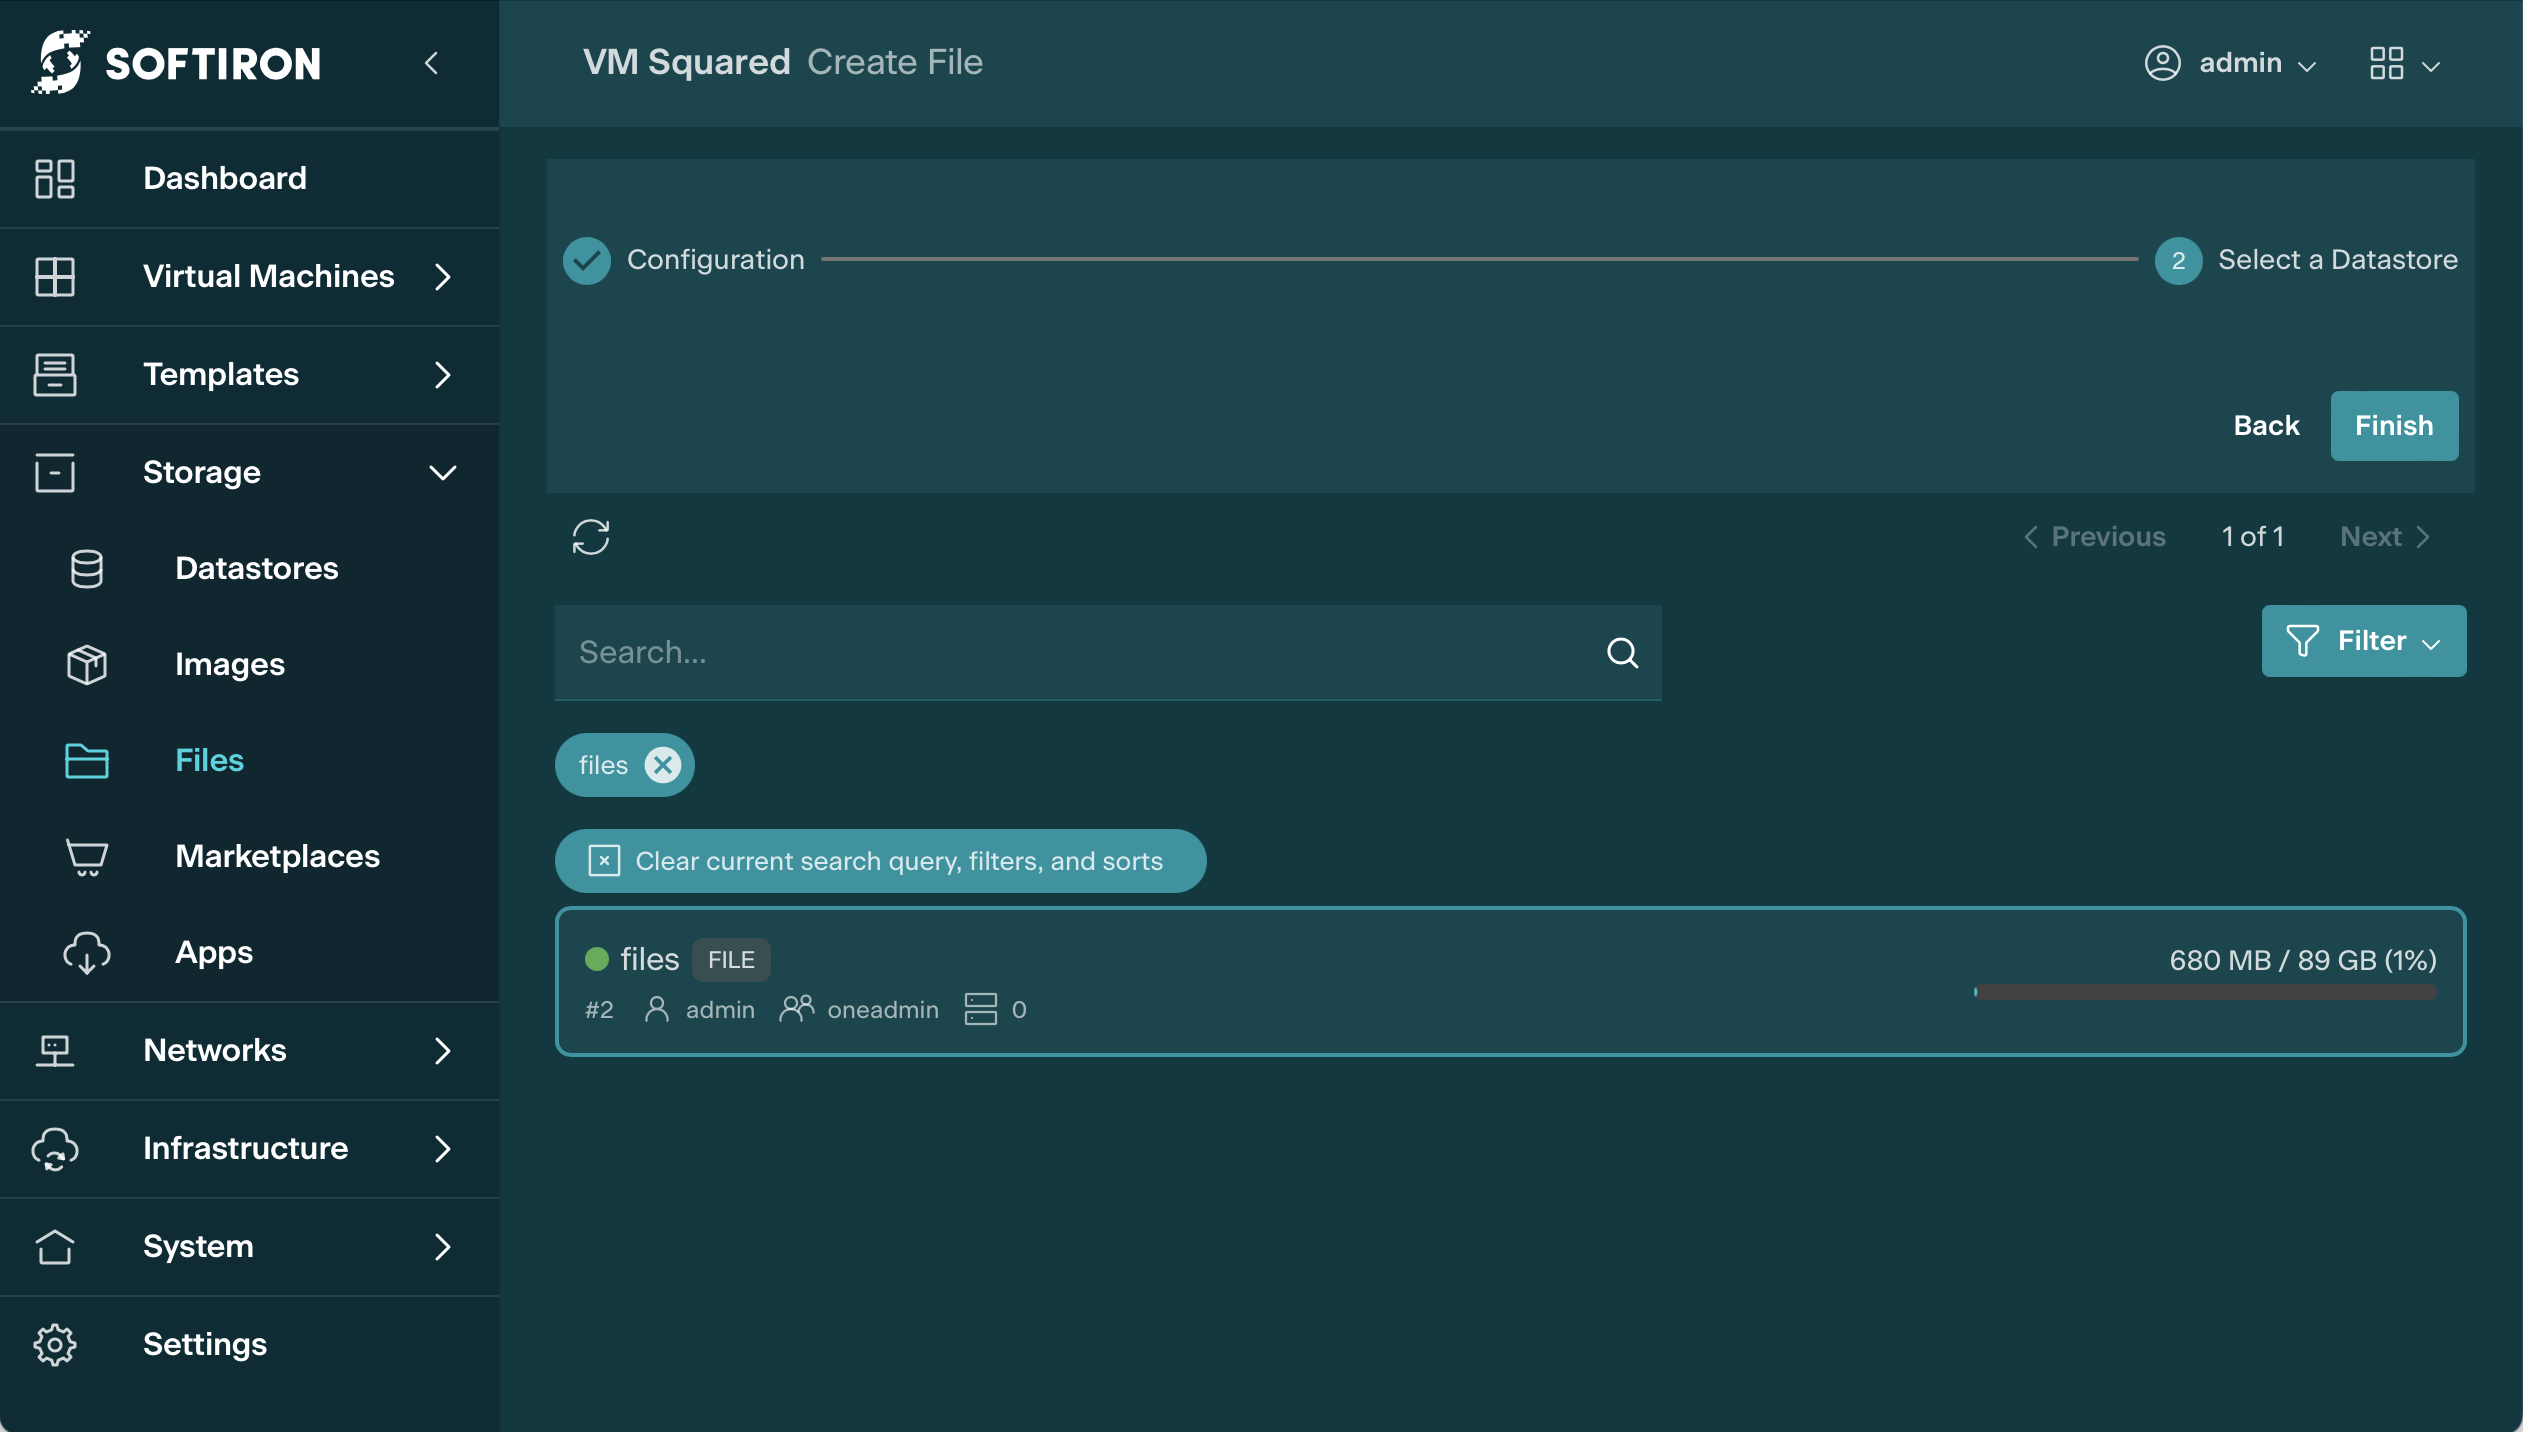Viewport: 2523px width, 1432px height.
Task: Click the Settings gear icon
Action: pos(55,1344)
